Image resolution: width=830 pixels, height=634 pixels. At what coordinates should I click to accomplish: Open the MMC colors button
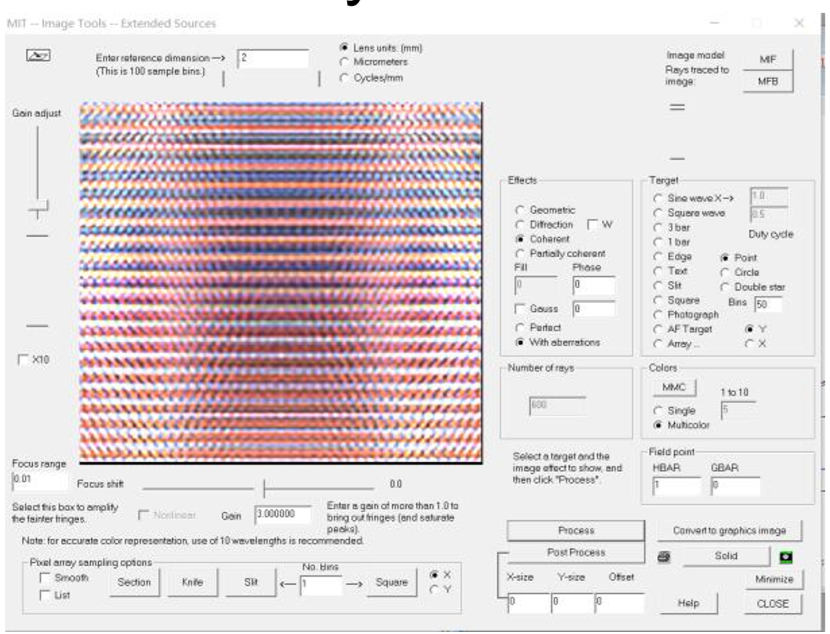click(x=667, y=386)
